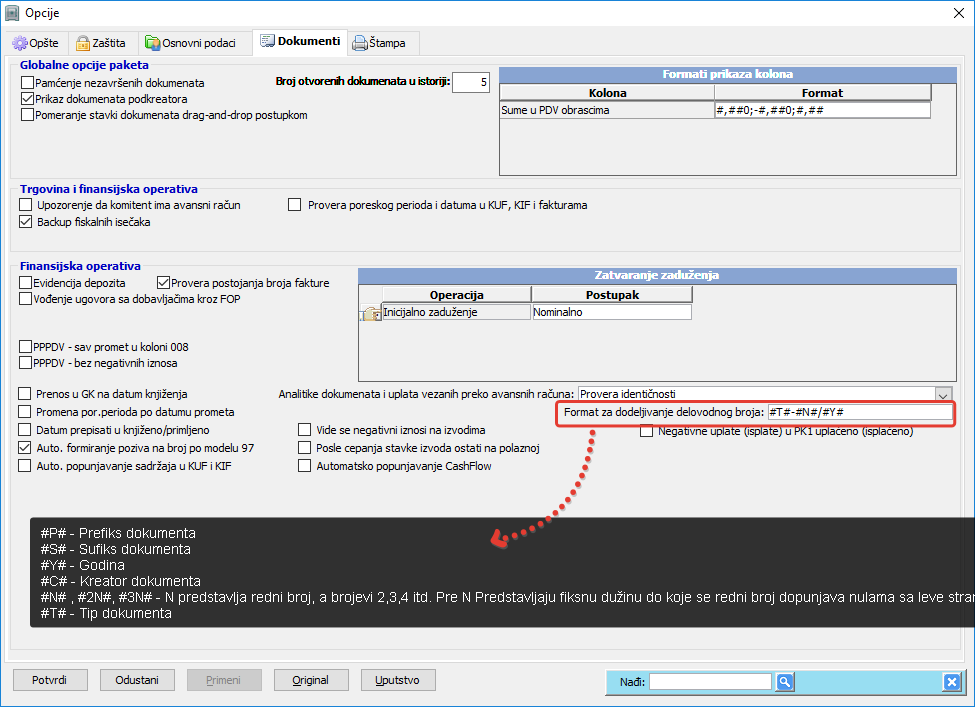Viewport: 975px width, 707px height.
Task: Click the Potvrdi button
Action: click(49, 680)
